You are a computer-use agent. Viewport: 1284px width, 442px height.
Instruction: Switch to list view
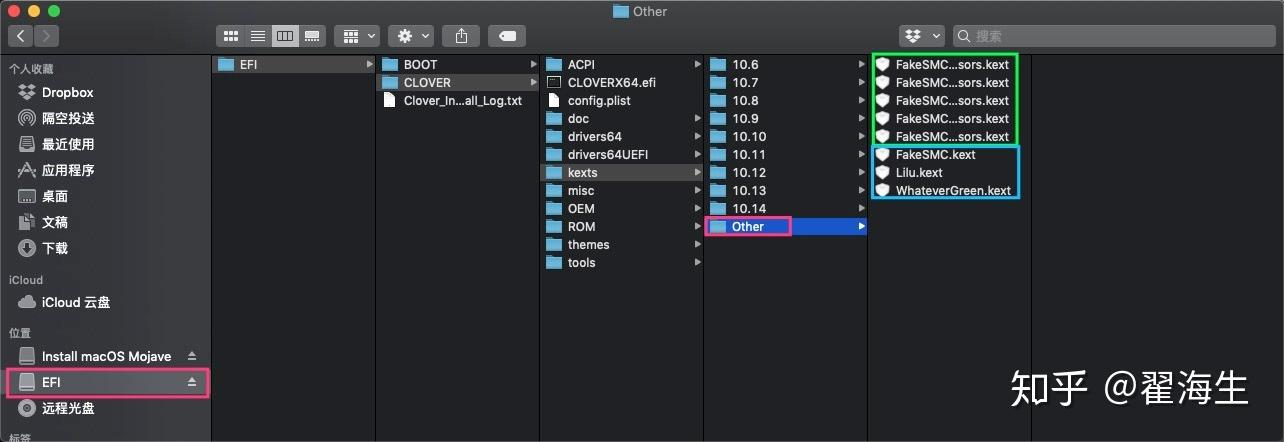[258, 36]
